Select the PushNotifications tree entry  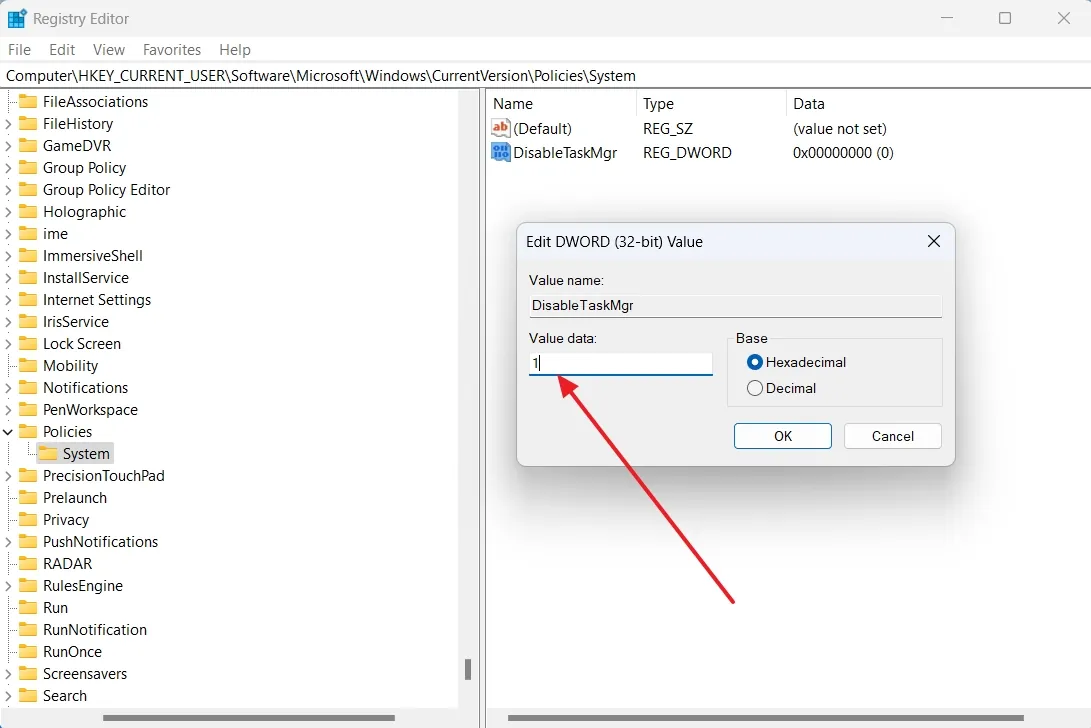coord(100,541)
